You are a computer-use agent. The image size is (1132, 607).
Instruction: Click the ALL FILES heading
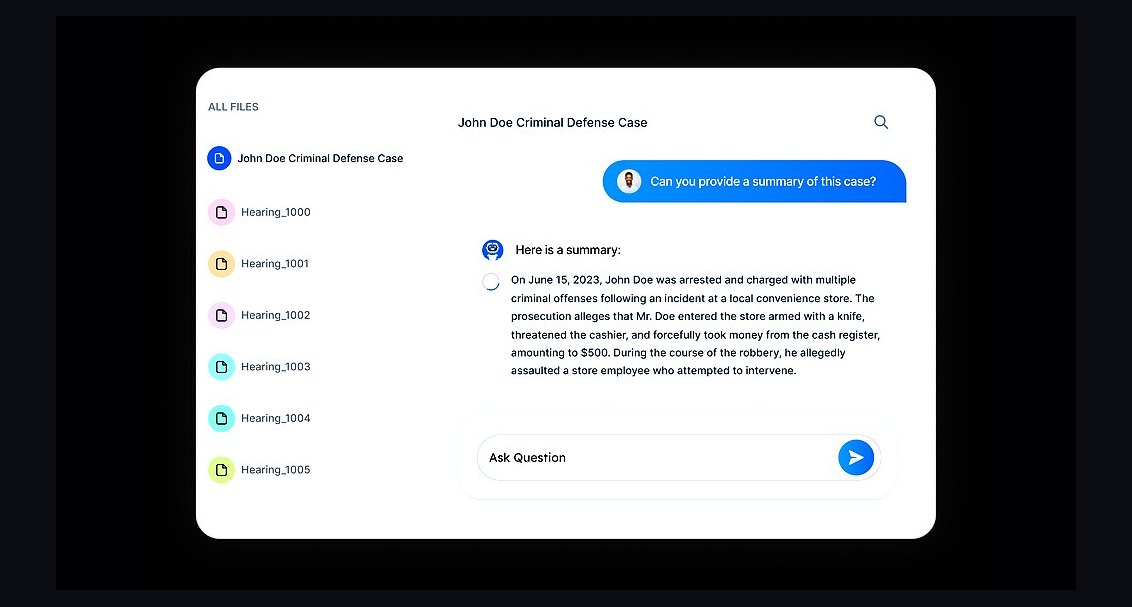point(233,107)
